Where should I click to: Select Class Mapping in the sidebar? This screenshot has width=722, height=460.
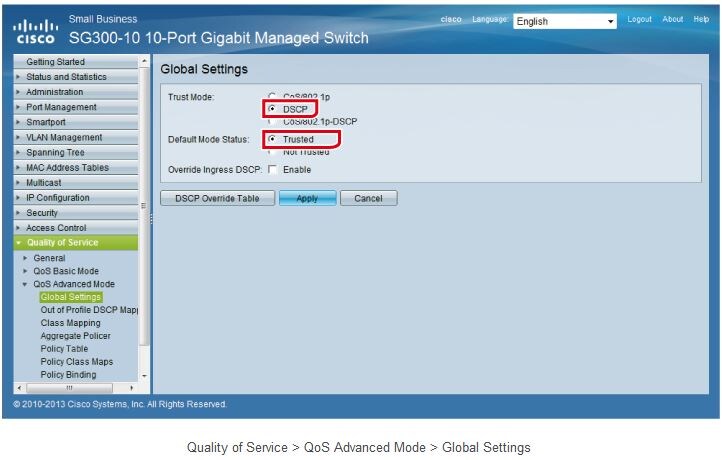click(70, 323)
